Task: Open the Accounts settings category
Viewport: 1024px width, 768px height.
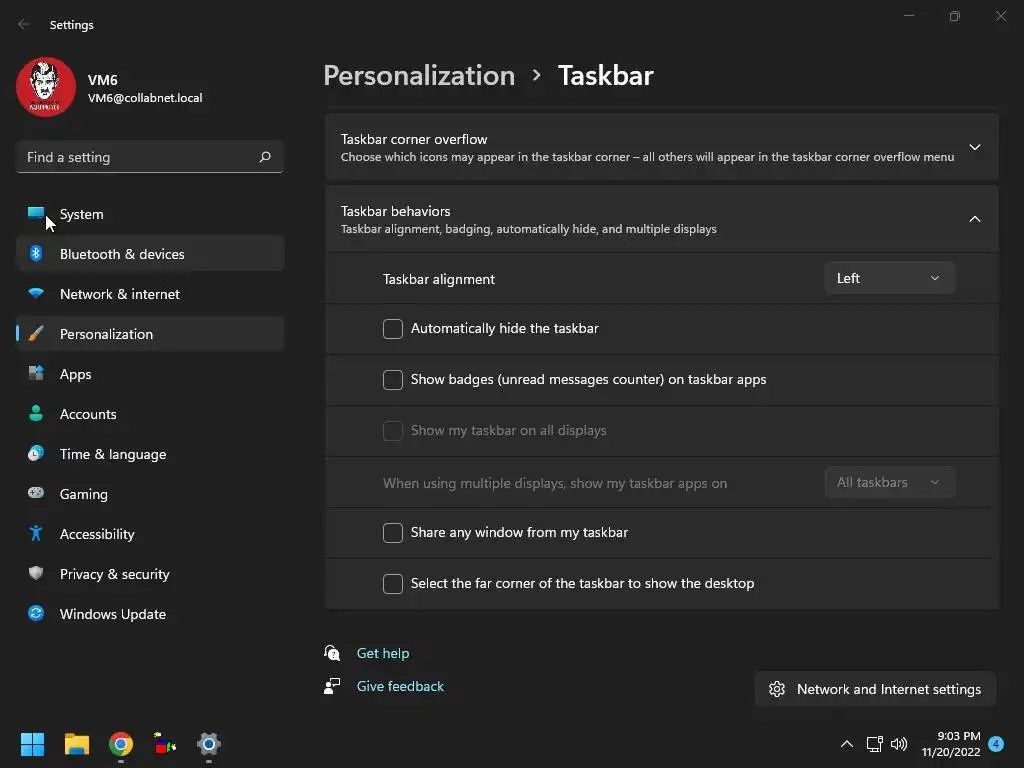Action: click(88, 414)
